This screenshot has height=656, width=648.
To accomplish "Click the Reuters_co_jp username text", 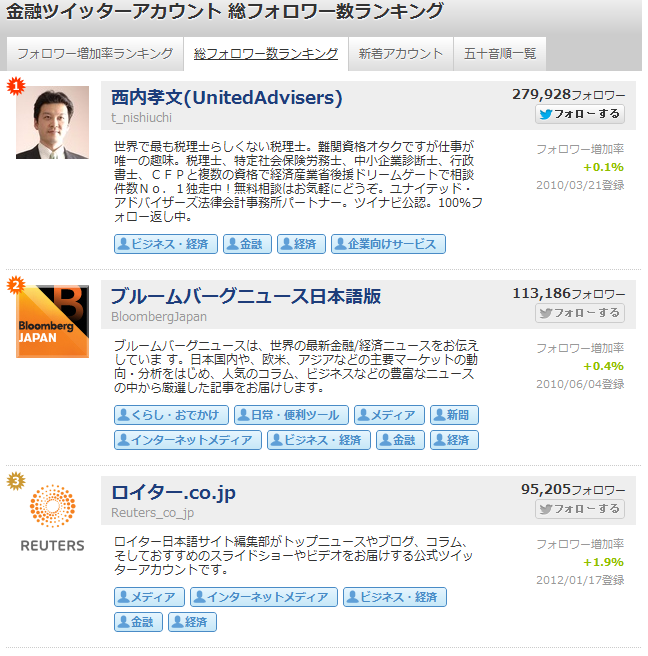I will tap(153, 513).
